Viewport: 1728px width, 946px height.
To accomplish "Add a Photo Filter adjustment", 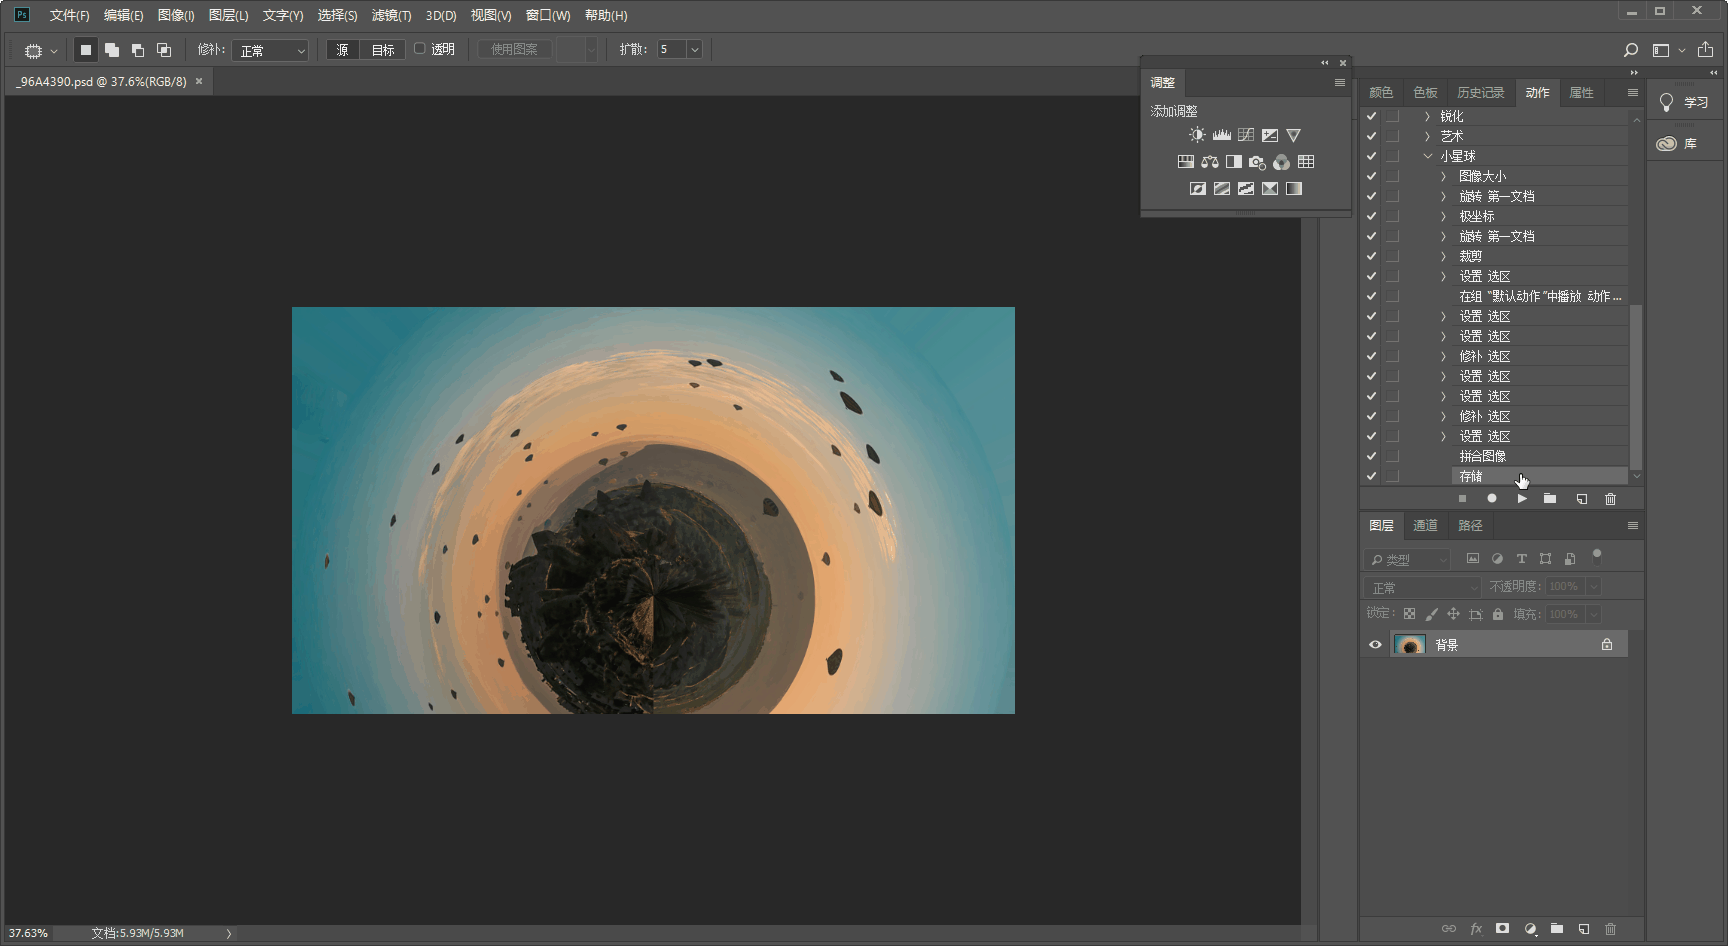I will 1257,162.
